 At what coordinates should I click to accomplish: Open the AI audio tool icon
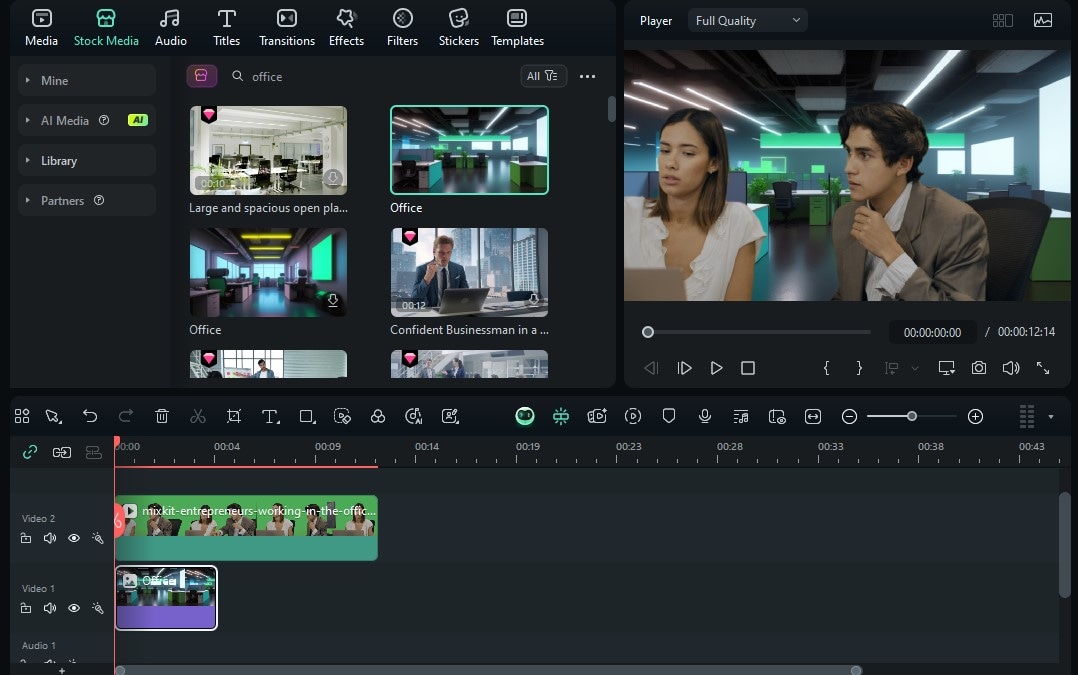tap(413, 416)
